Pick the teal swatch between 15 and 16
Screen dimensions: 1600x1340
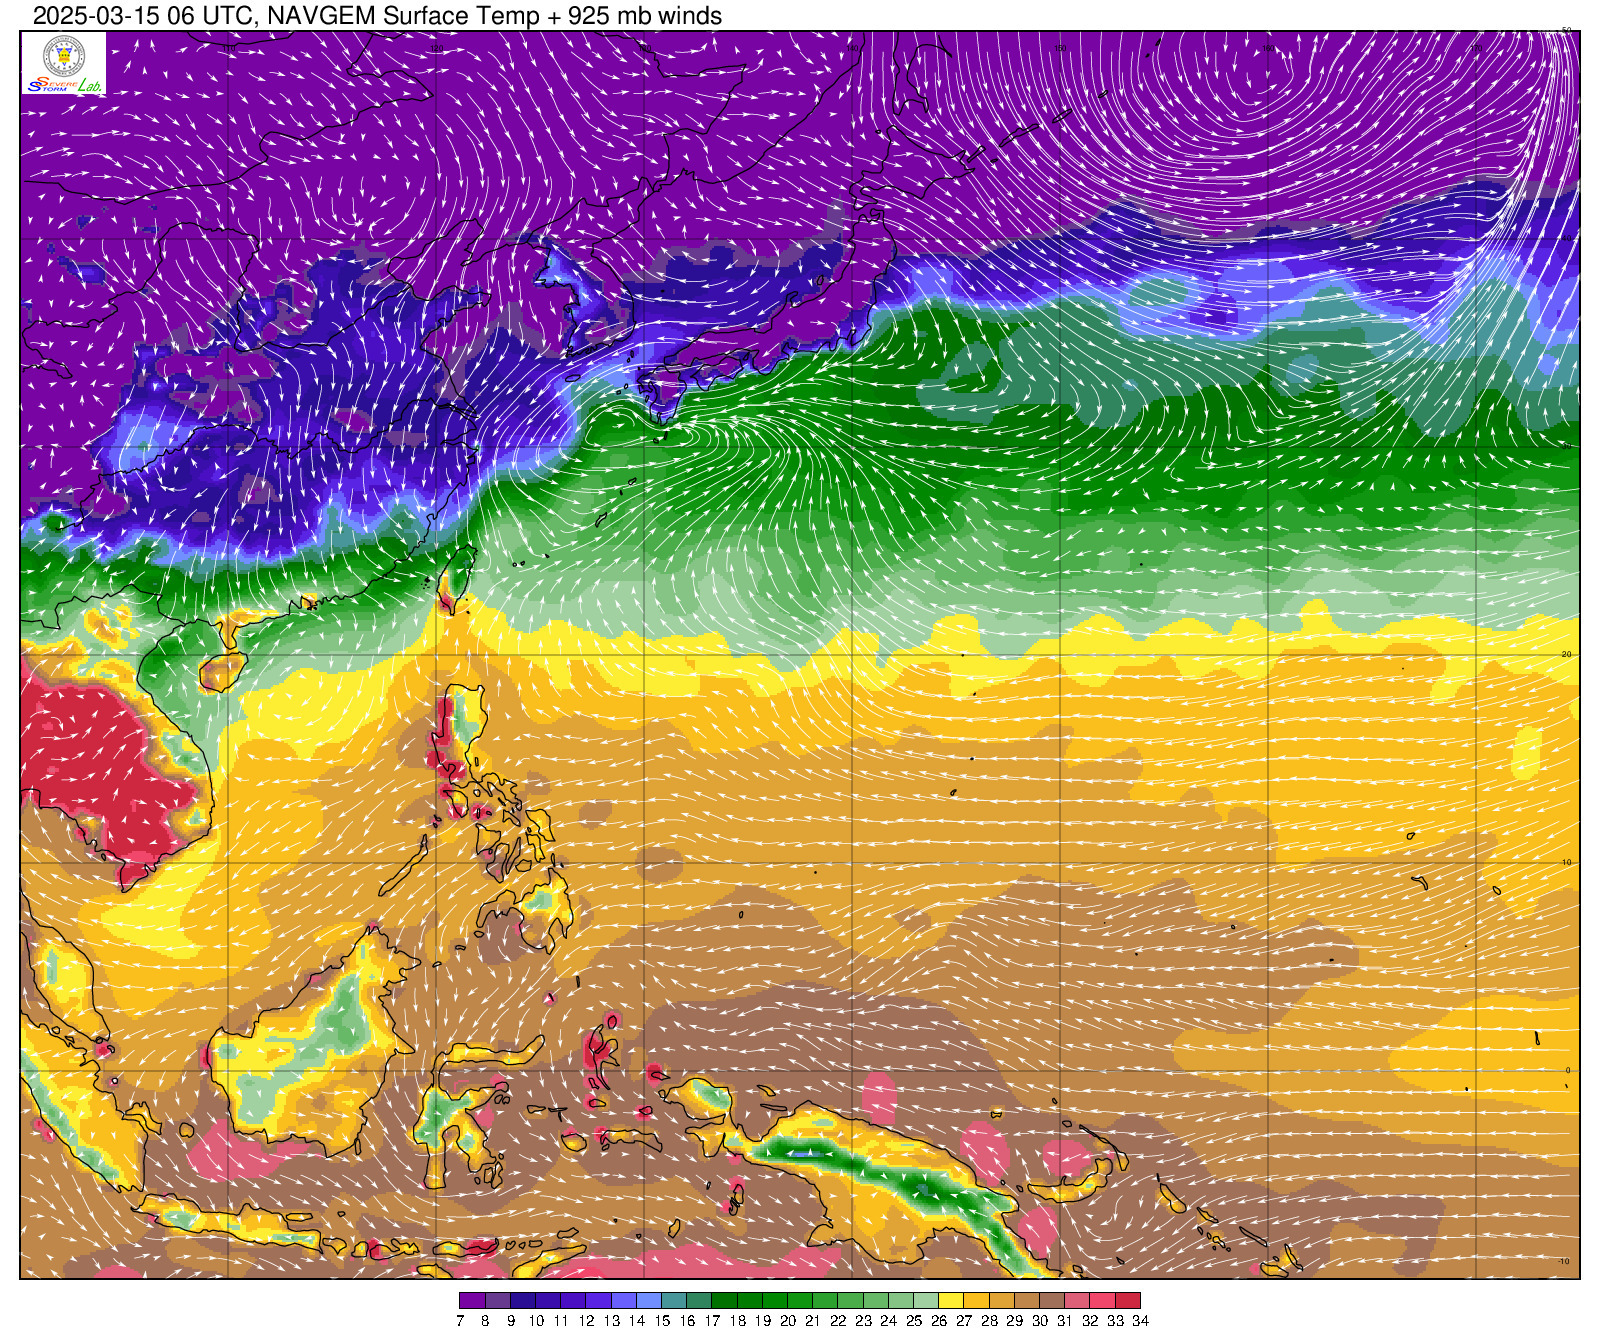pos(674,1301)
